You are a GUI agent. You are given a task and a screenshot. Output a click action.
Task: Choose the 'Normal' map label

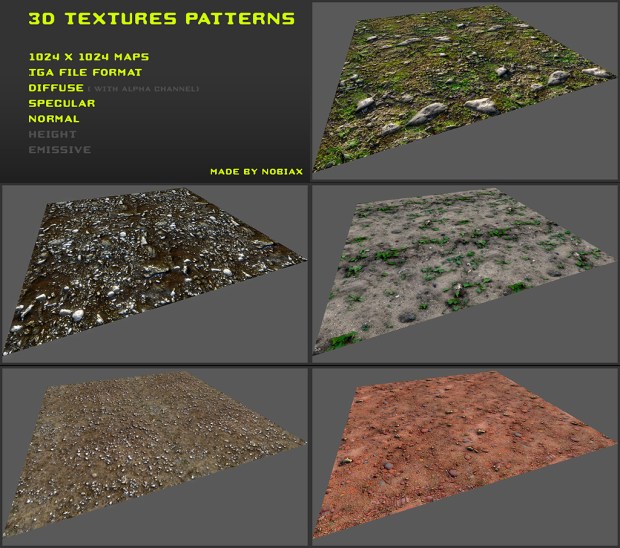55,118
